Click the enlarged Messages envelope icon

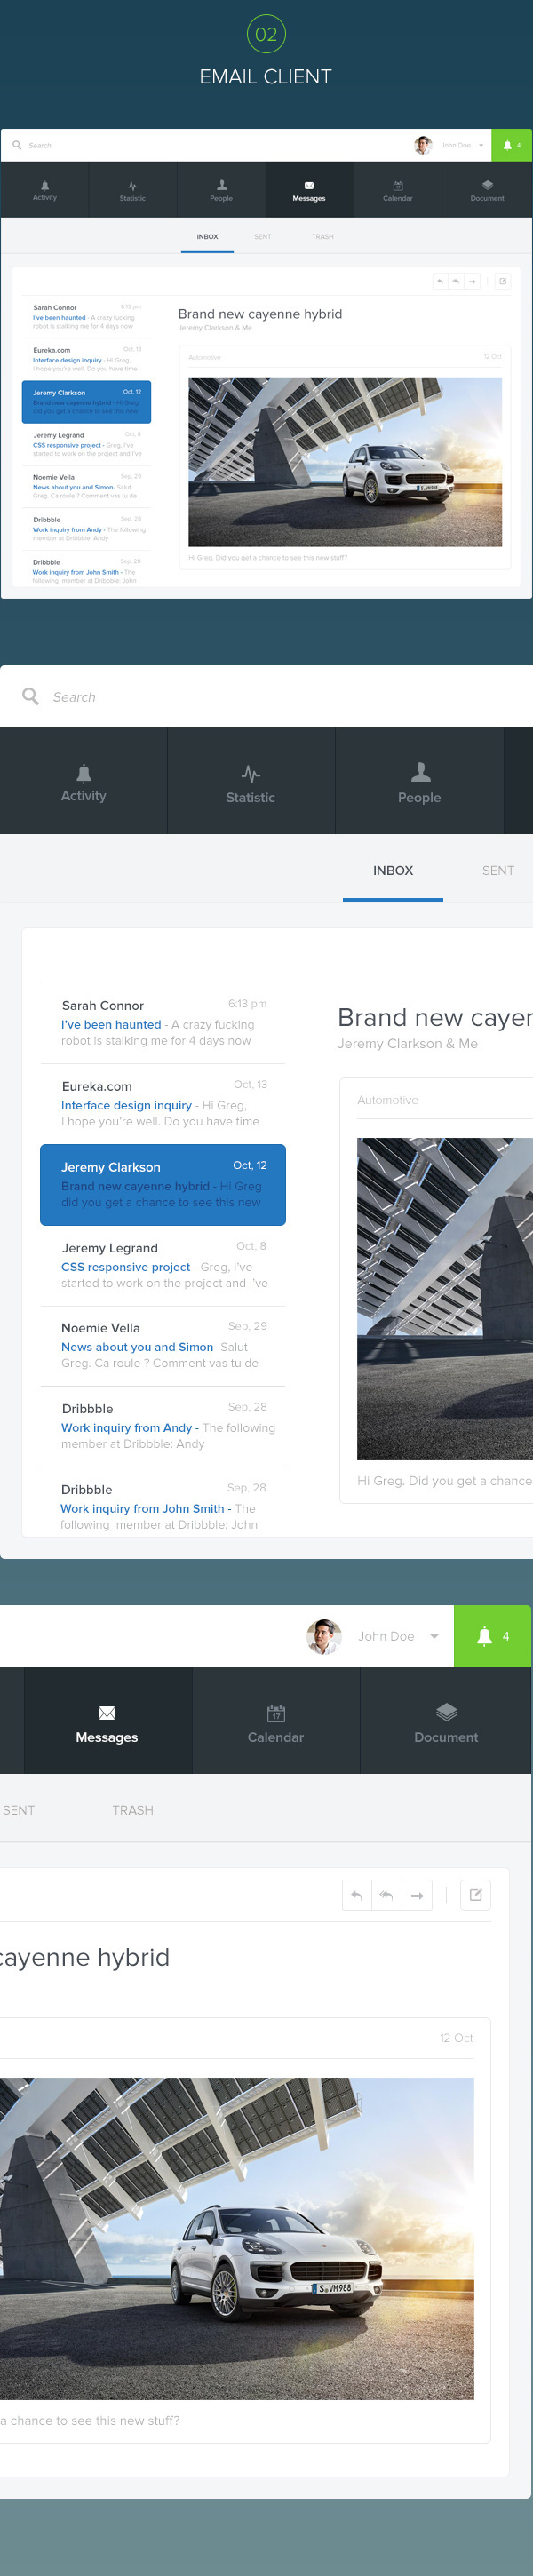click(x=107, y=1713)
